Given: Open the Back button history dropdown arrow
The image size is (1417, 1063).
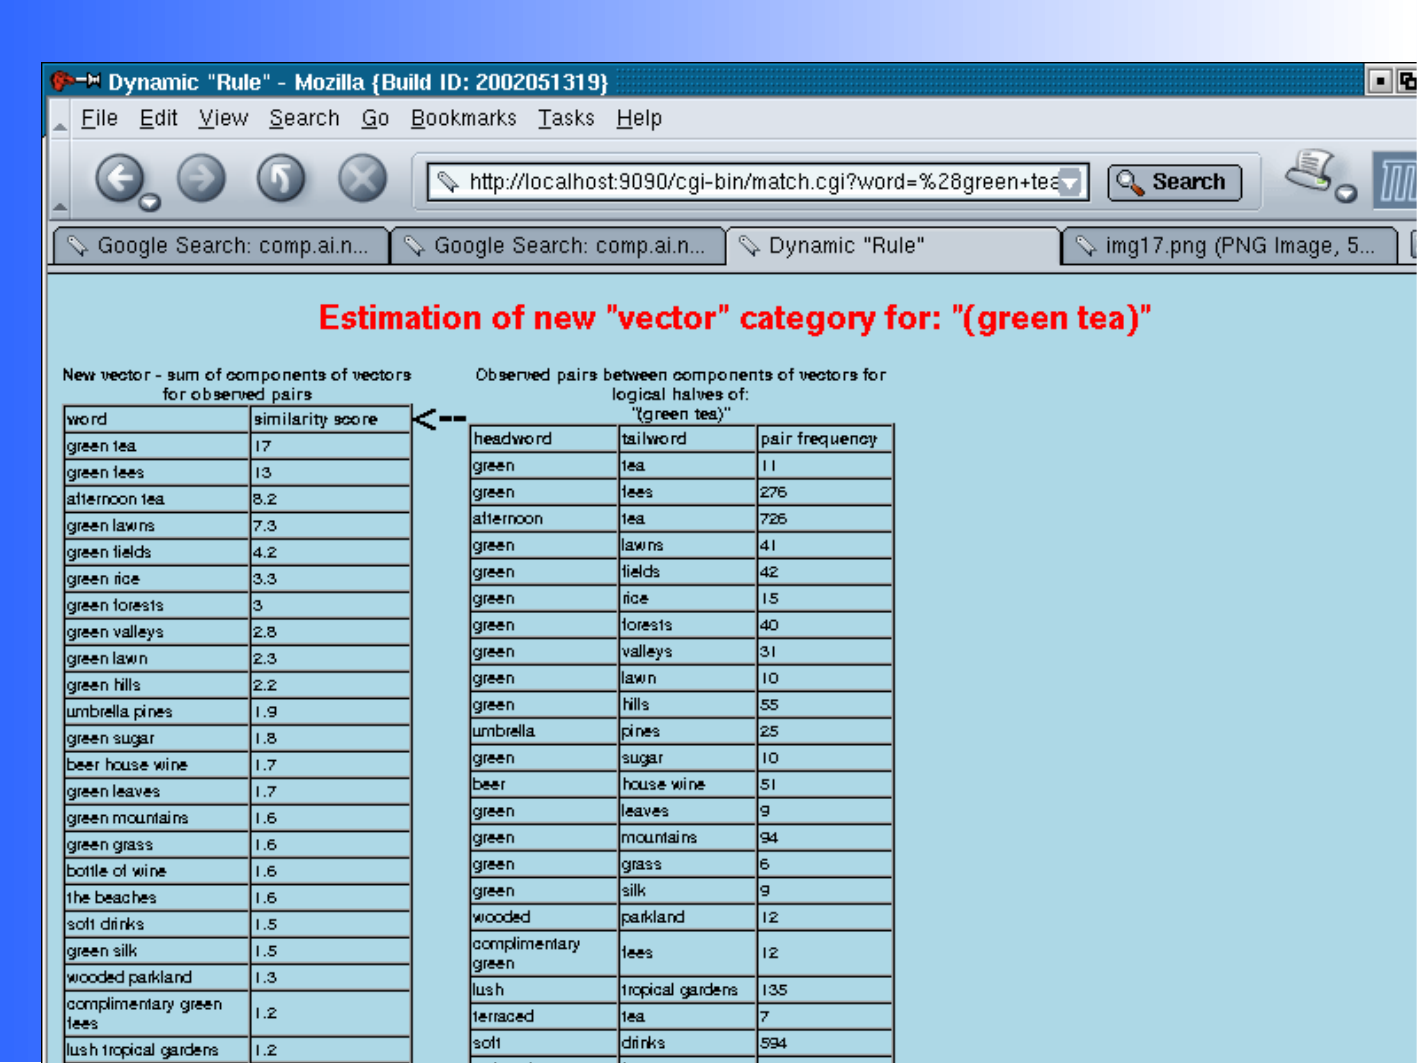Looking at the screenshot, I should (150, 203).
